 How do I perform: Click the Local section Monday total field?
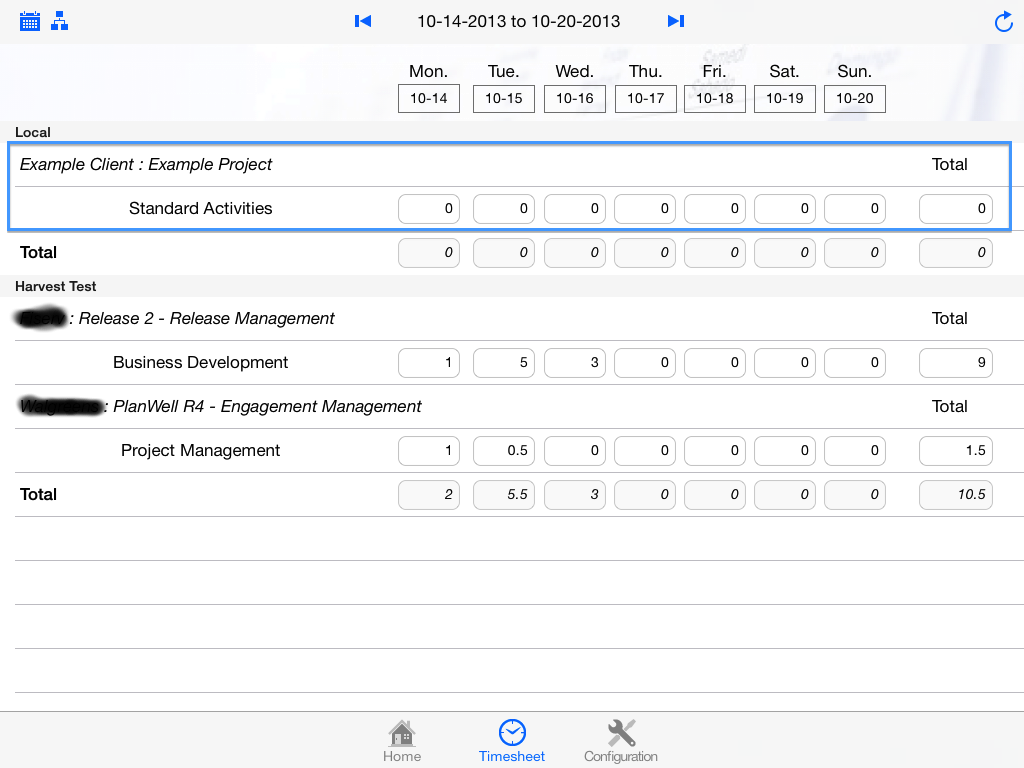pos(429,253)
